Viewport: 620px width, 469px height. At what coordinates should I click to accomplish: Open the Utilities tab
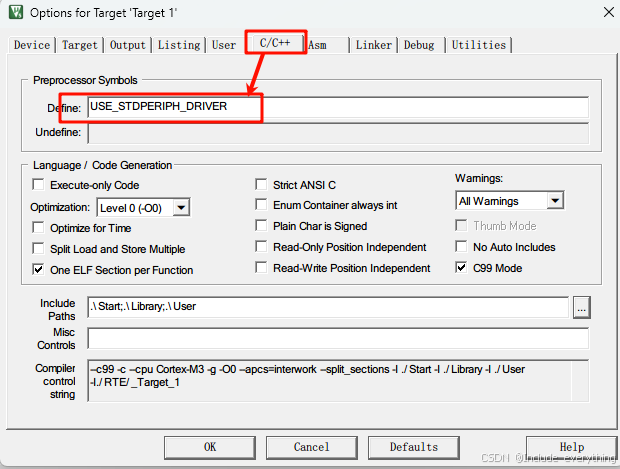479,45
